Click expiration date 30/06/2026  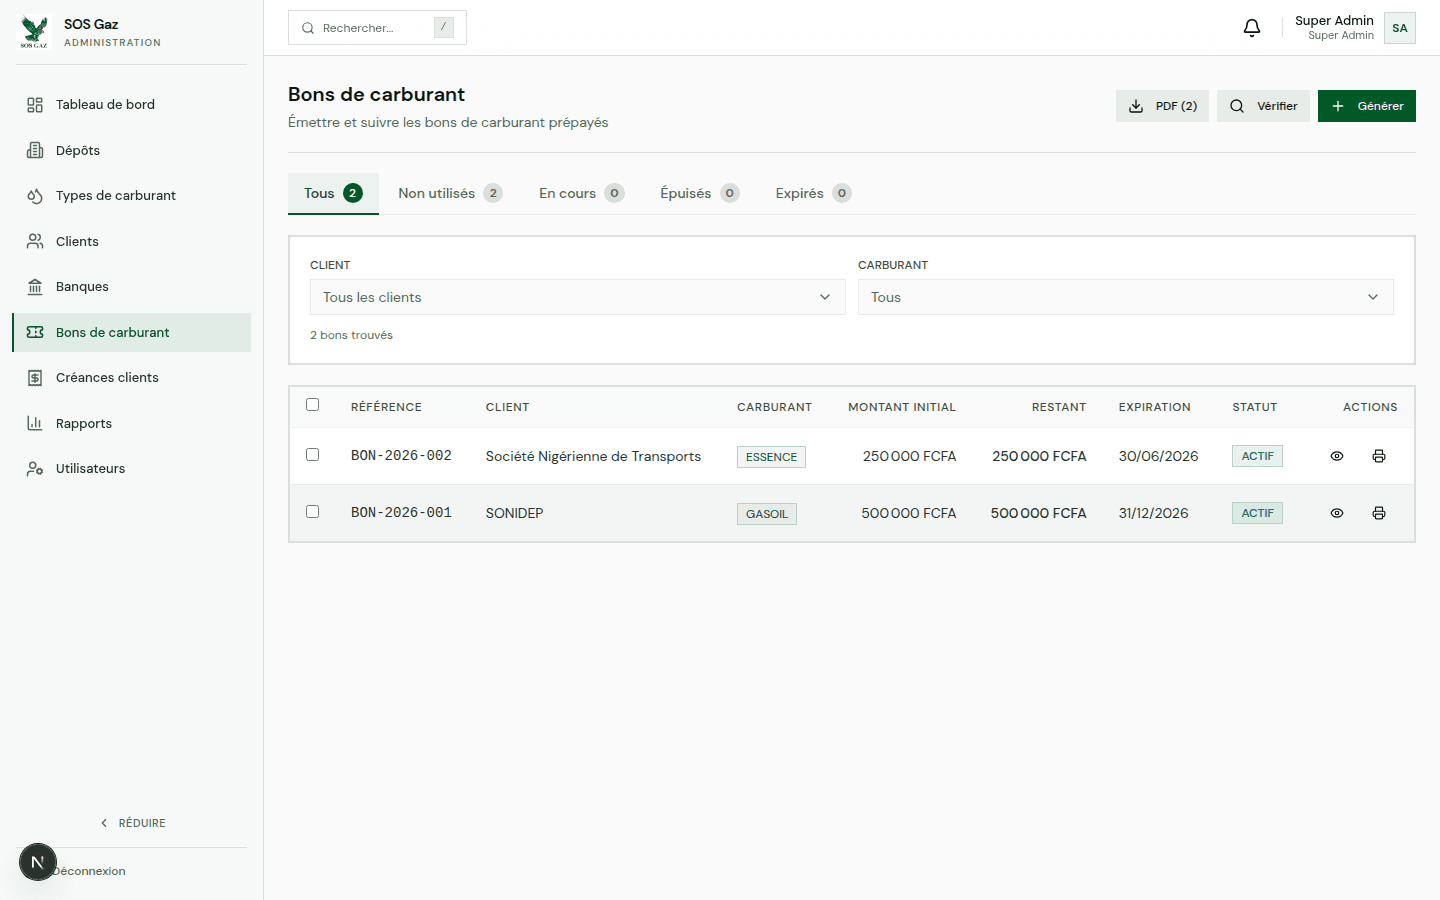click(x=1158, y=456)
